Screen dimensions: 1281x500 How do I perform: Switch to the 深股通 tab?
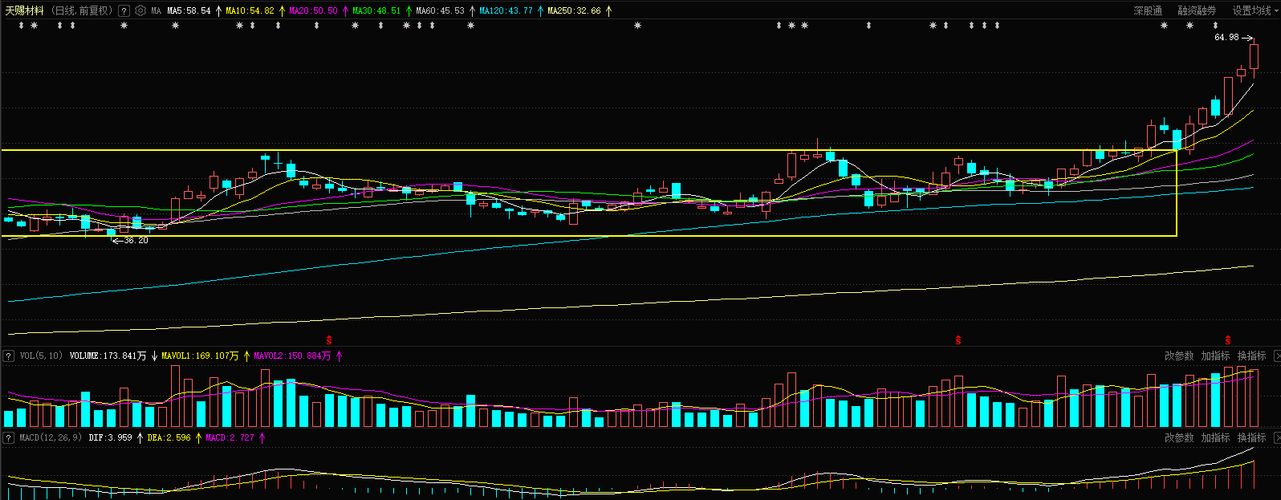click(x=1148, y=11)
